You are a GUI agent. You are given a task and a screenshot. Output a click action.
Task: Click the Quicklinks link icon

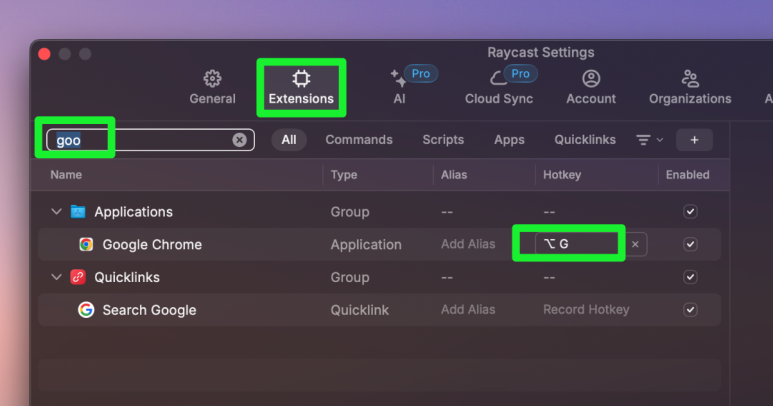[78, 277]
